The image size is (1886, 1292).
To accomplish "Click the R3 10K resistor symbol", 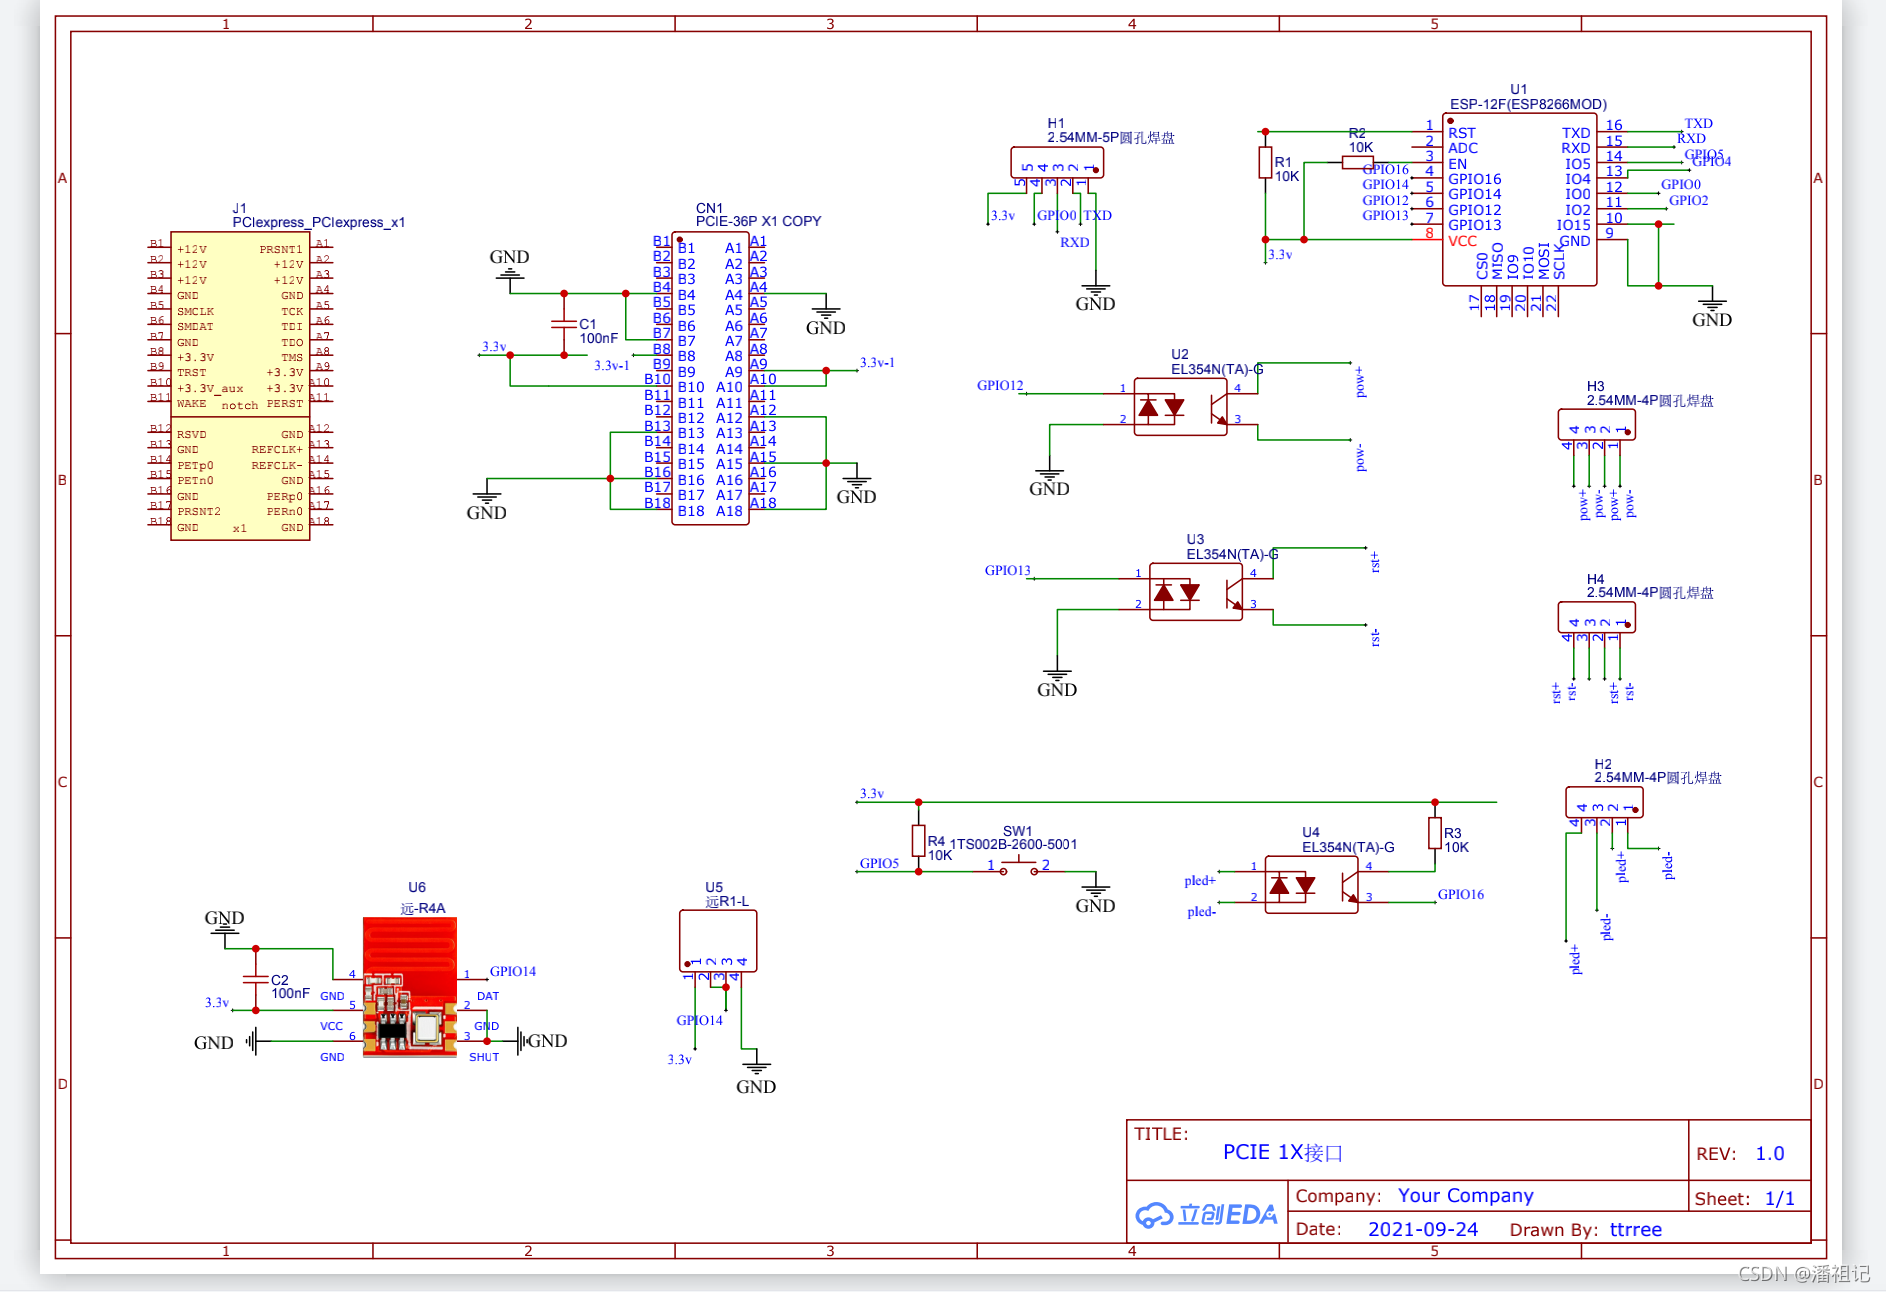I will point(1435,833).
